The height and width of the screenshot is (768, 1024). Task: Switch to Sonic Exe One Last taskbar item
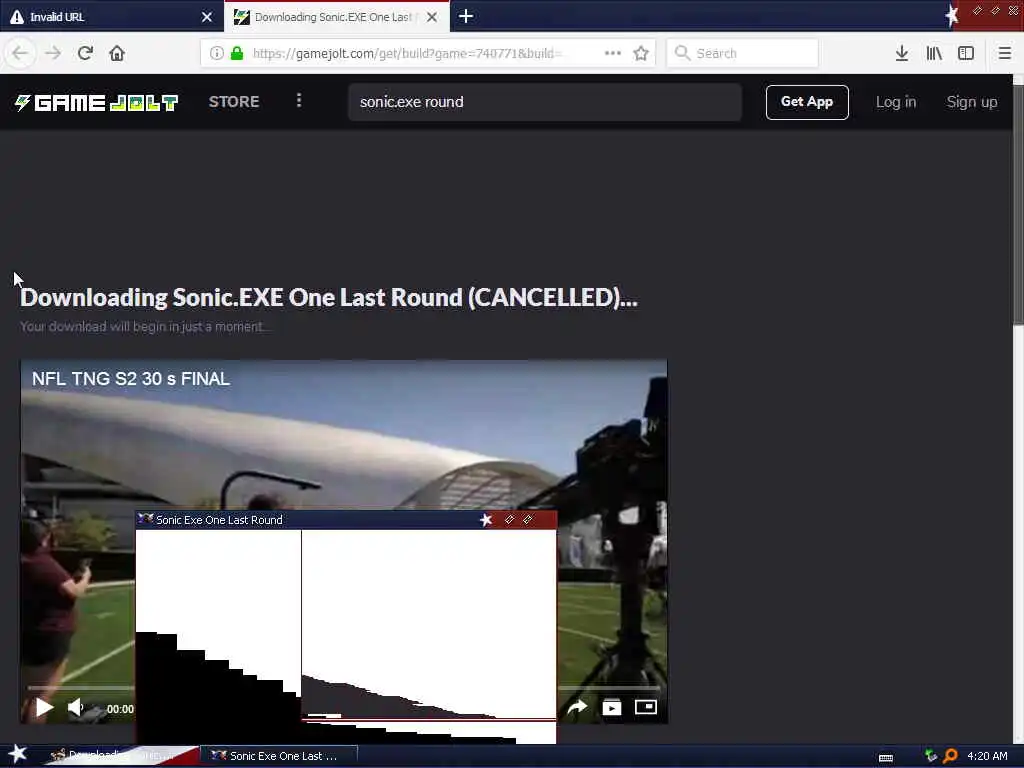[281, 756]
